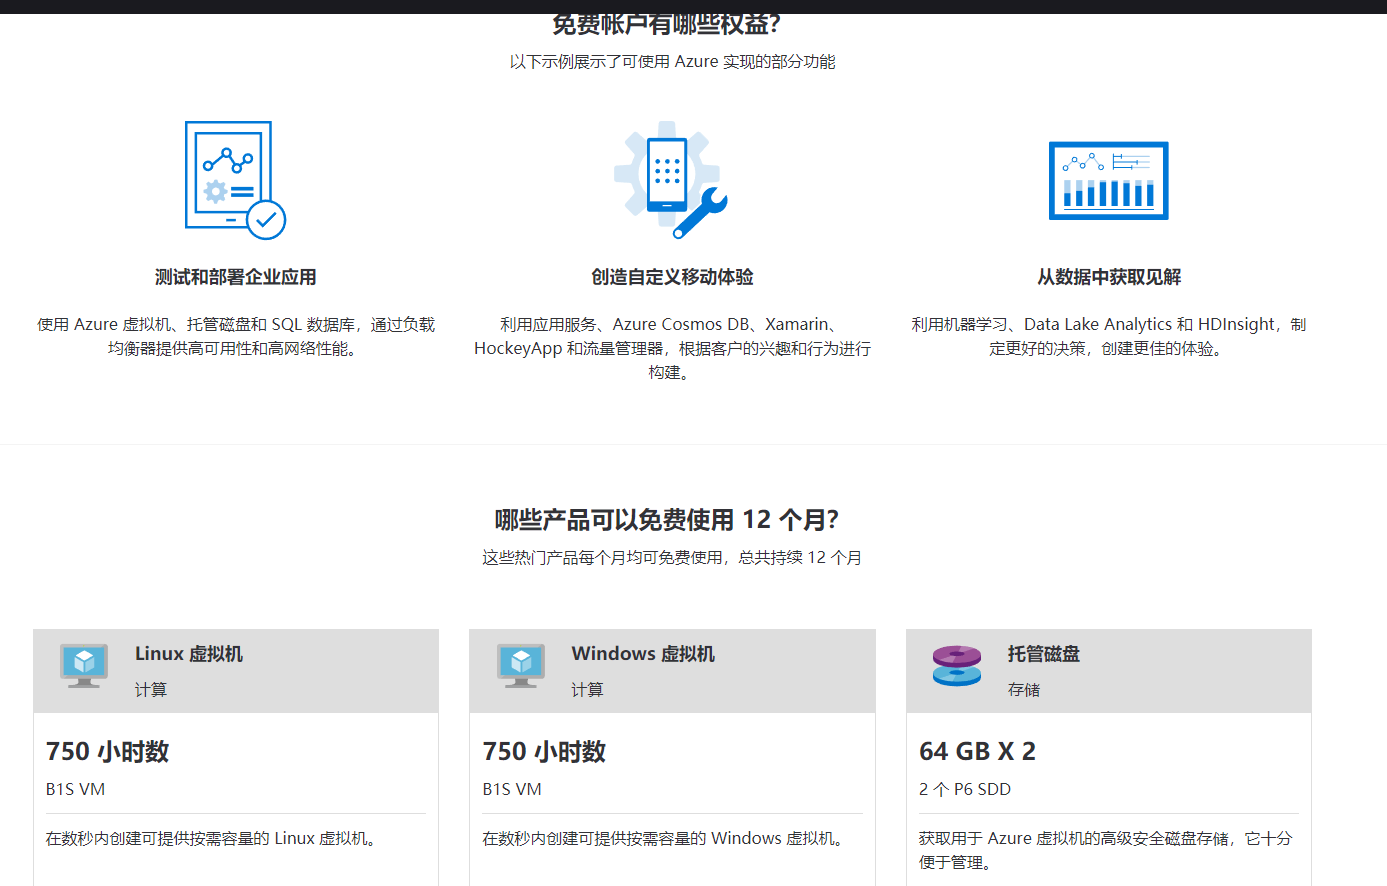Click the 哪些产品可以免费使用 12 个月 heading

667,520
